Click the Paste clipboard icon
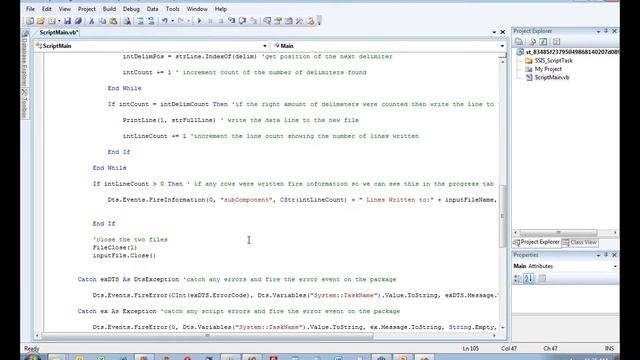 113,21
